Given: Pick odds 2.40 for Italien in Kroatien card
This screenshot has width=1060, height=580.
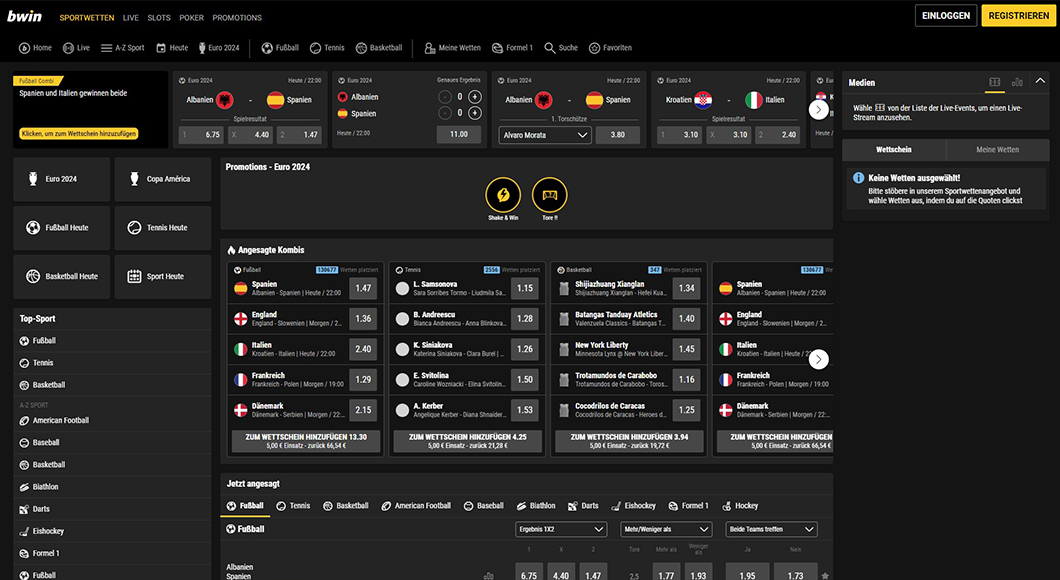Looking at the screenshot, I should (x=778, y=135).
